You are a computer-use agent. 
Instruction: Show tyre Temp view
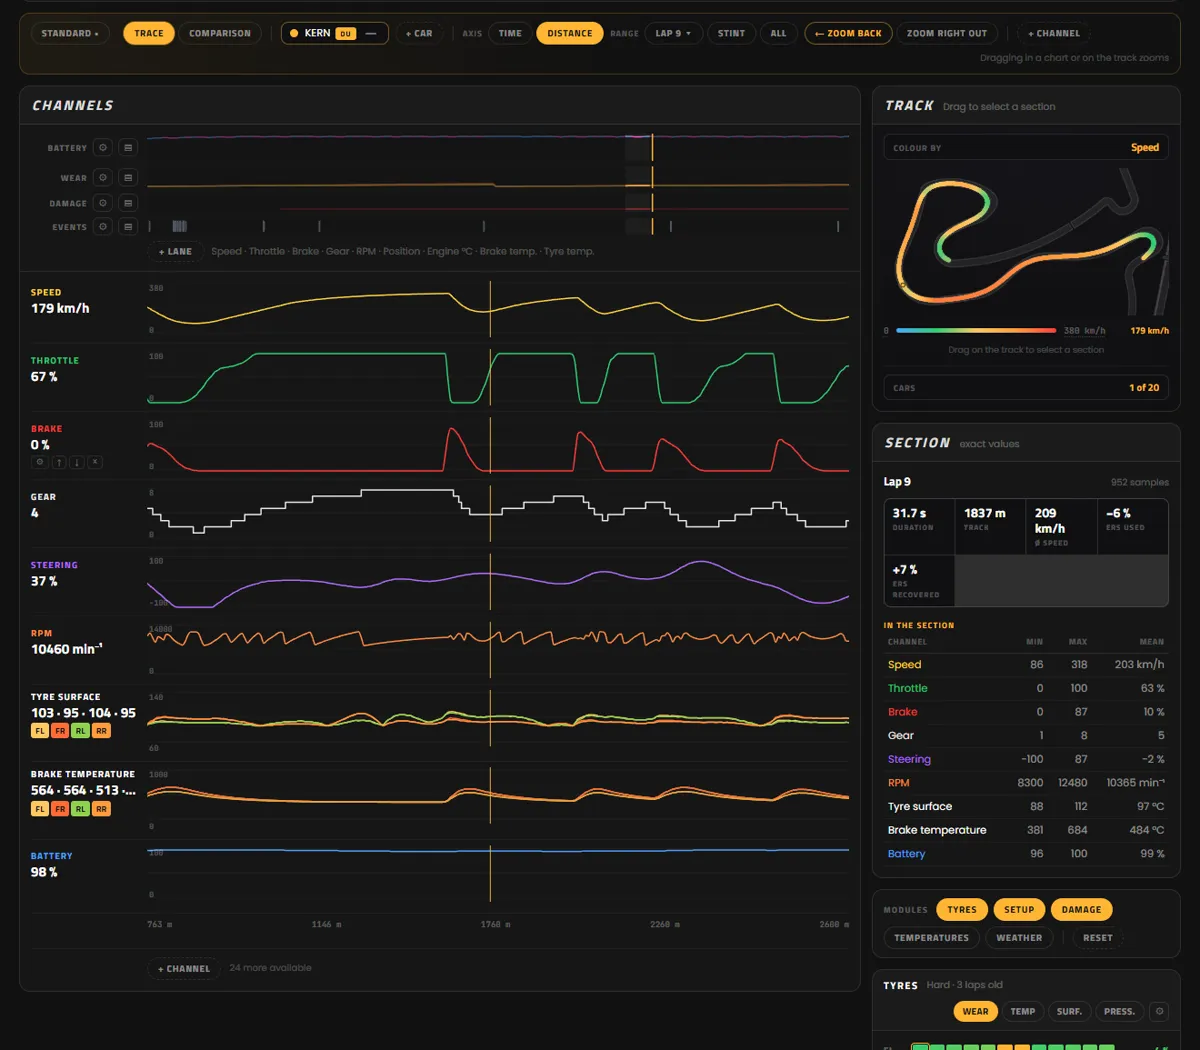tap(1023, 1011)
